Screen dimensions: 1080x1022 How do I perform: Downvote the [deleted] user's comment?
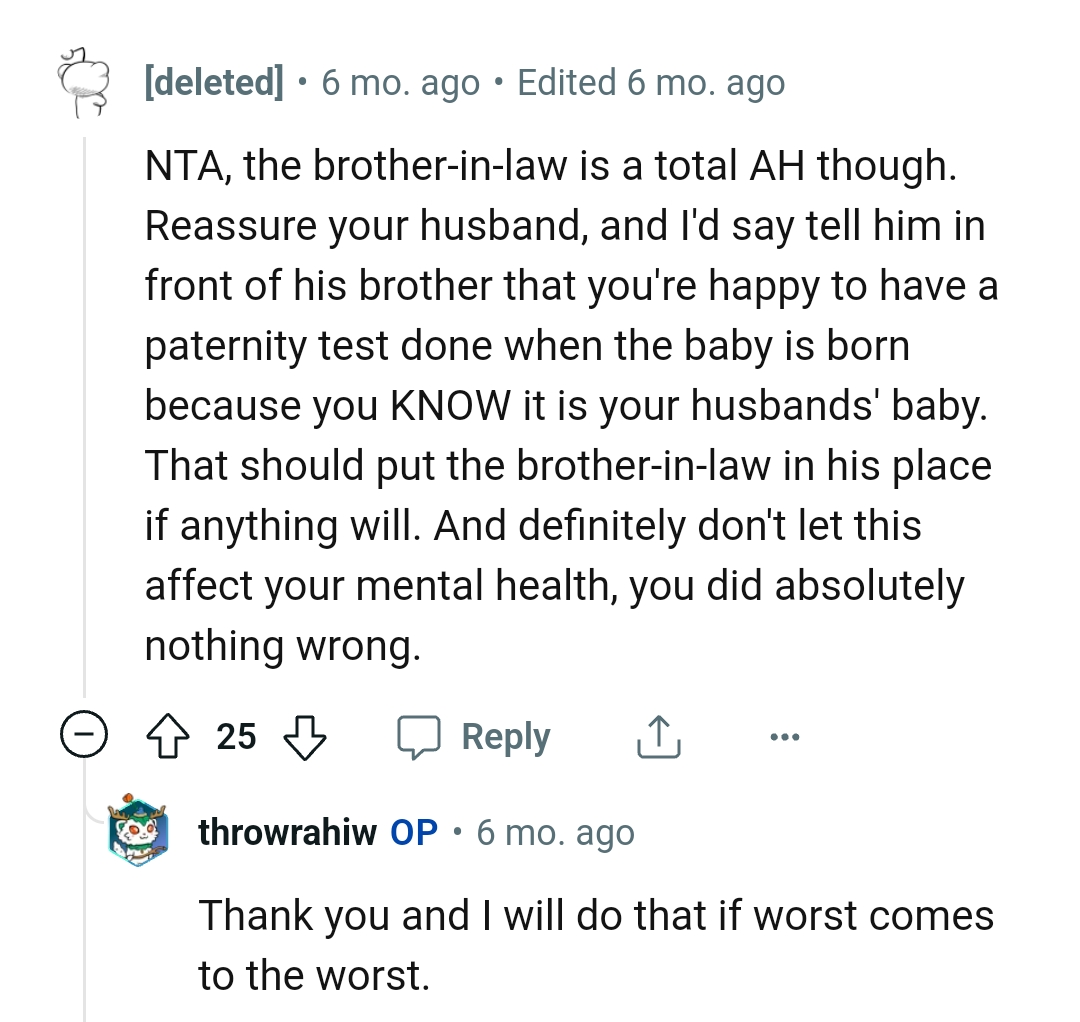click(x=306, y=737)
